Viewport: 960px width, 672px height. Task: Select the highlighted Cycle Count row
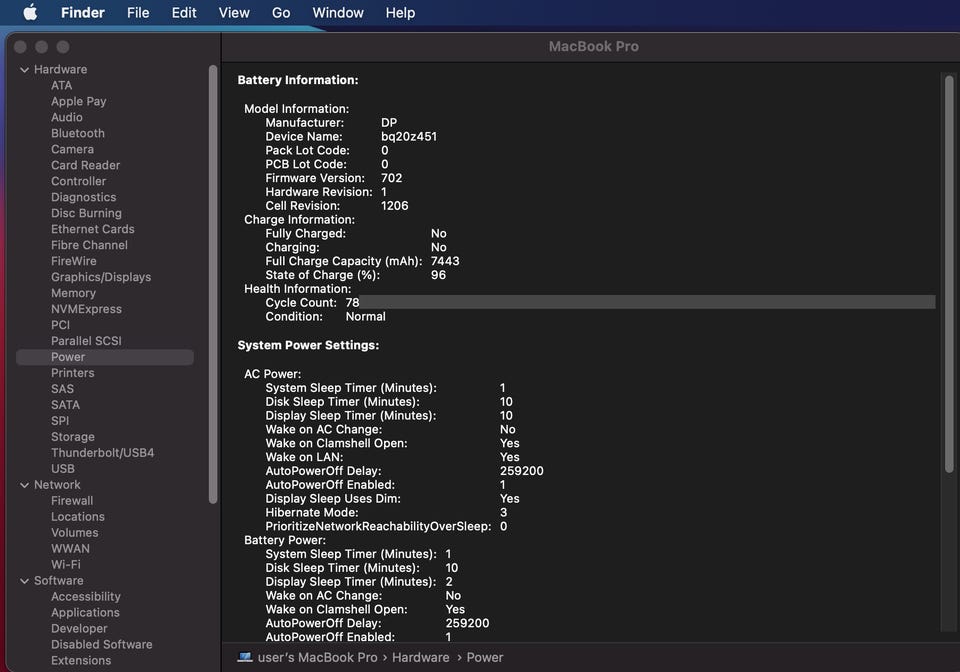click(x=600, y=302)
